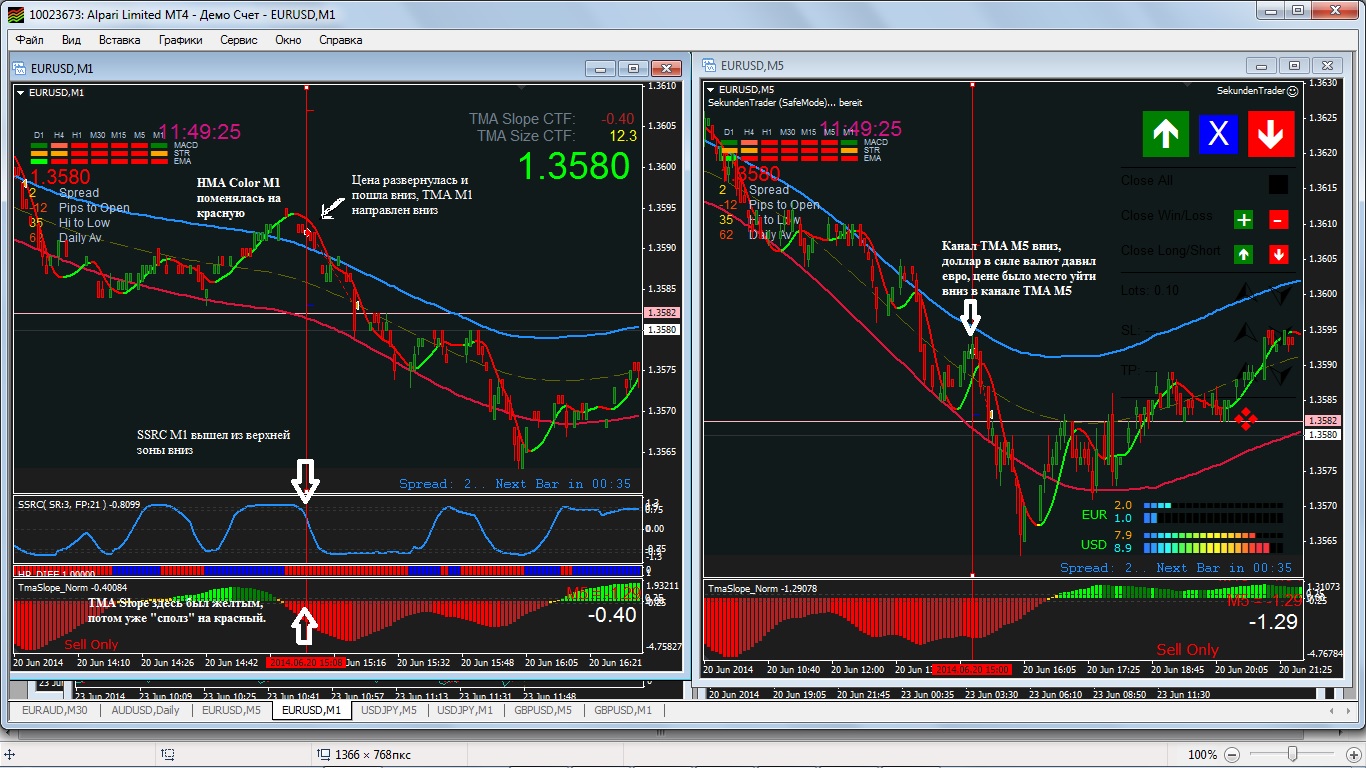Switch to the GBPUSD,M1 chart tab

point(622,710)
